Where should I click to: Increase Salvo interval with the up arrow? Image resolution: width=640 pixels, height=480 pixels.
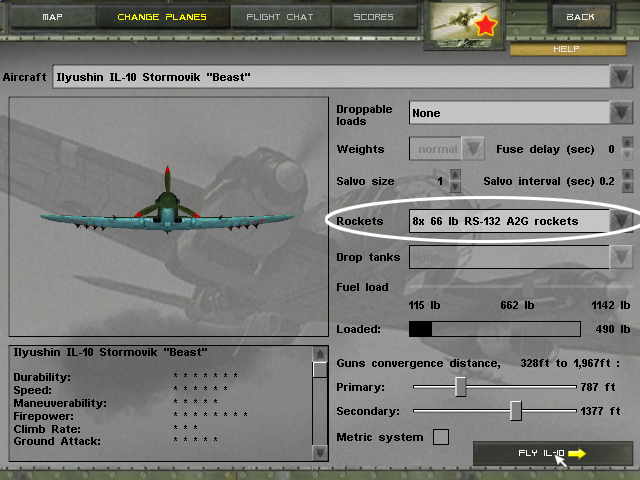627,175
